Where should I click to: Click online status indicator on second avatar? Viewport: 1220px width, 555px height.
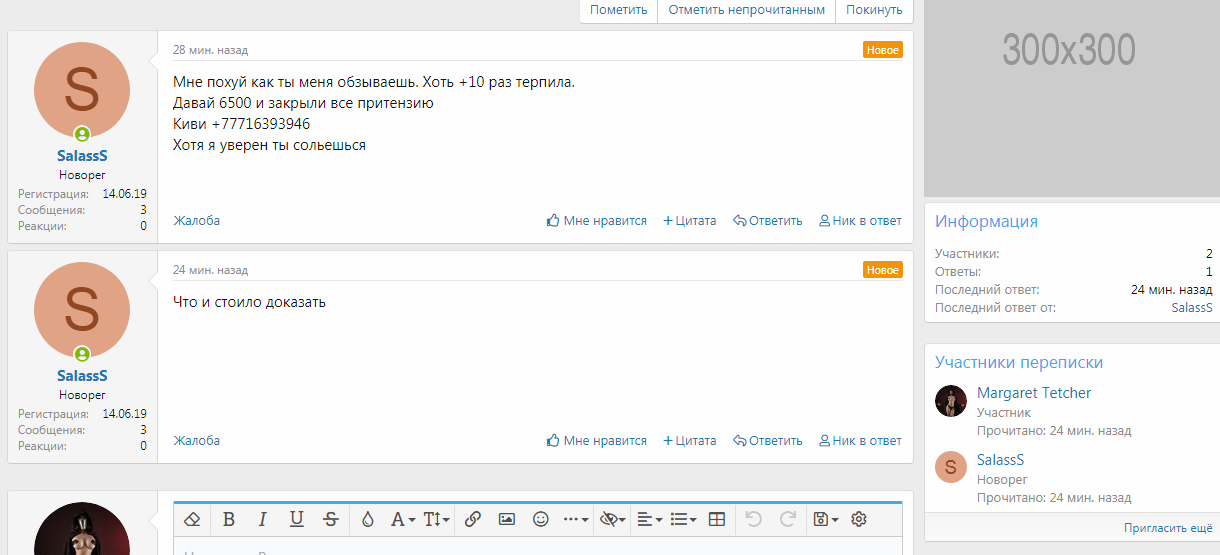tap(82, 354)
